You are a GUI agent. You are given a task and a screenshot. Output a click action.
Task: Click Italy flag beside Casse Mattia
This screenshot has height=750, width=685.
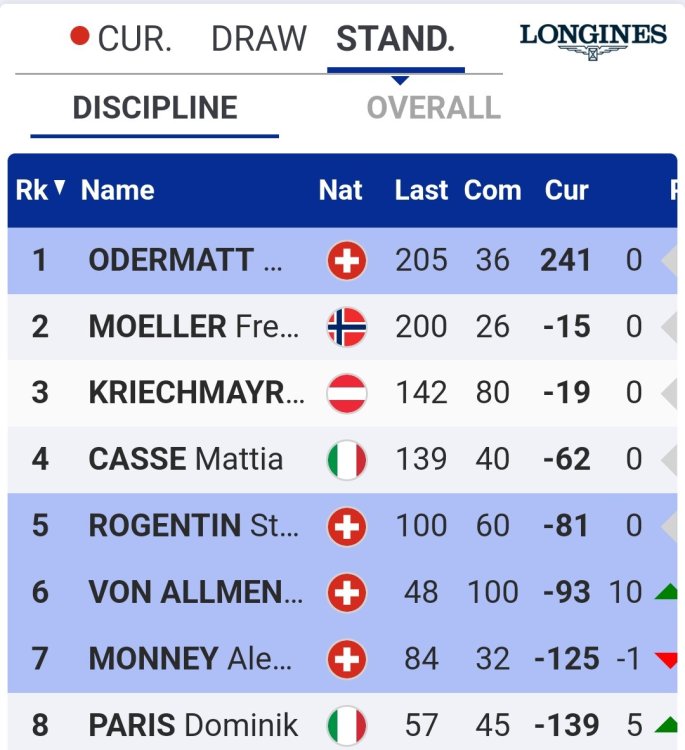(x=347, y=460)
